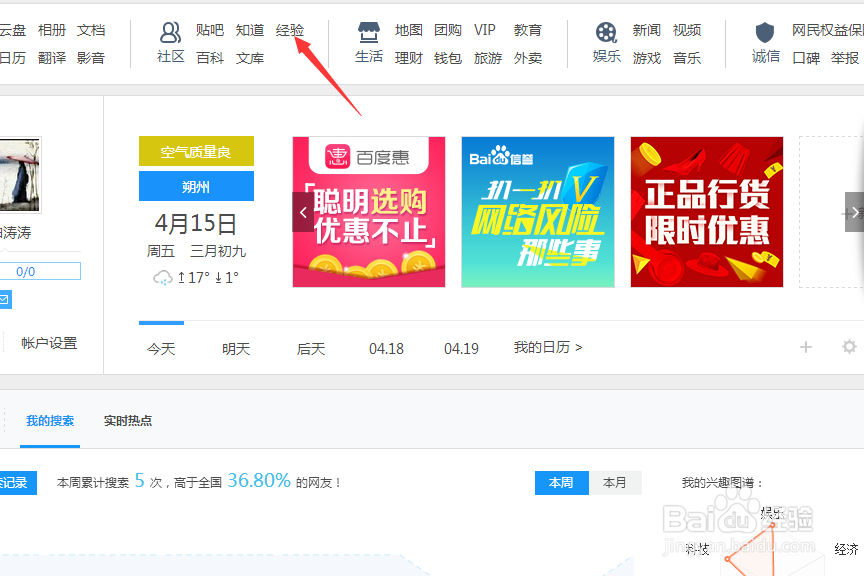Select the 本月 toggle button
The image size is (864, 576).
[615, 483]
